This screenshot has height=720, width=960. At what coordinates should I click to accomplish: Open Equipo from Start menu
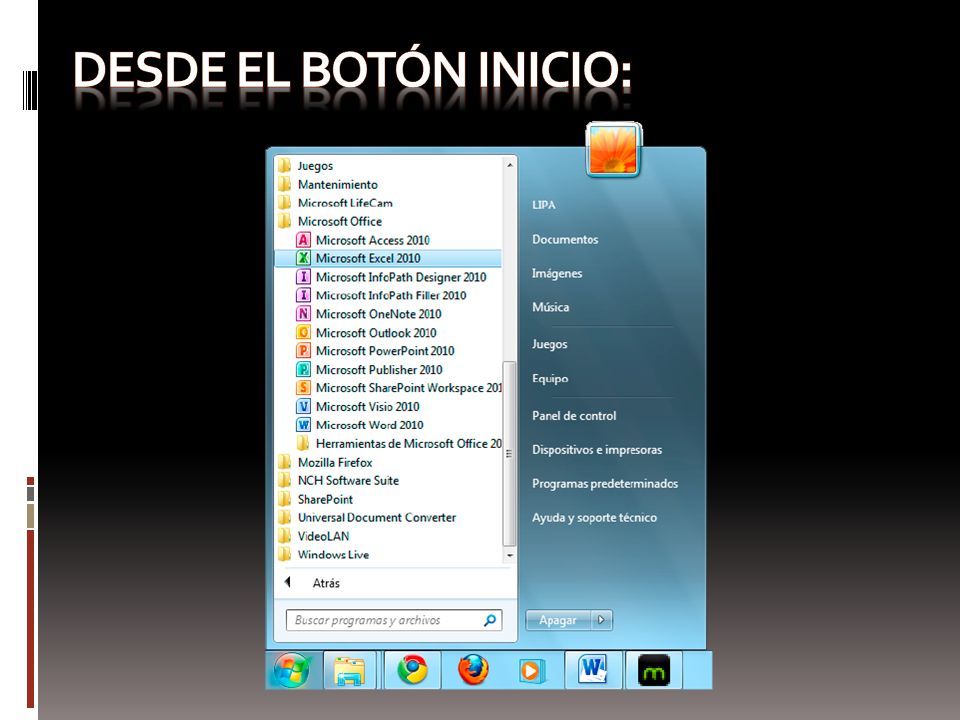(550, 378)
